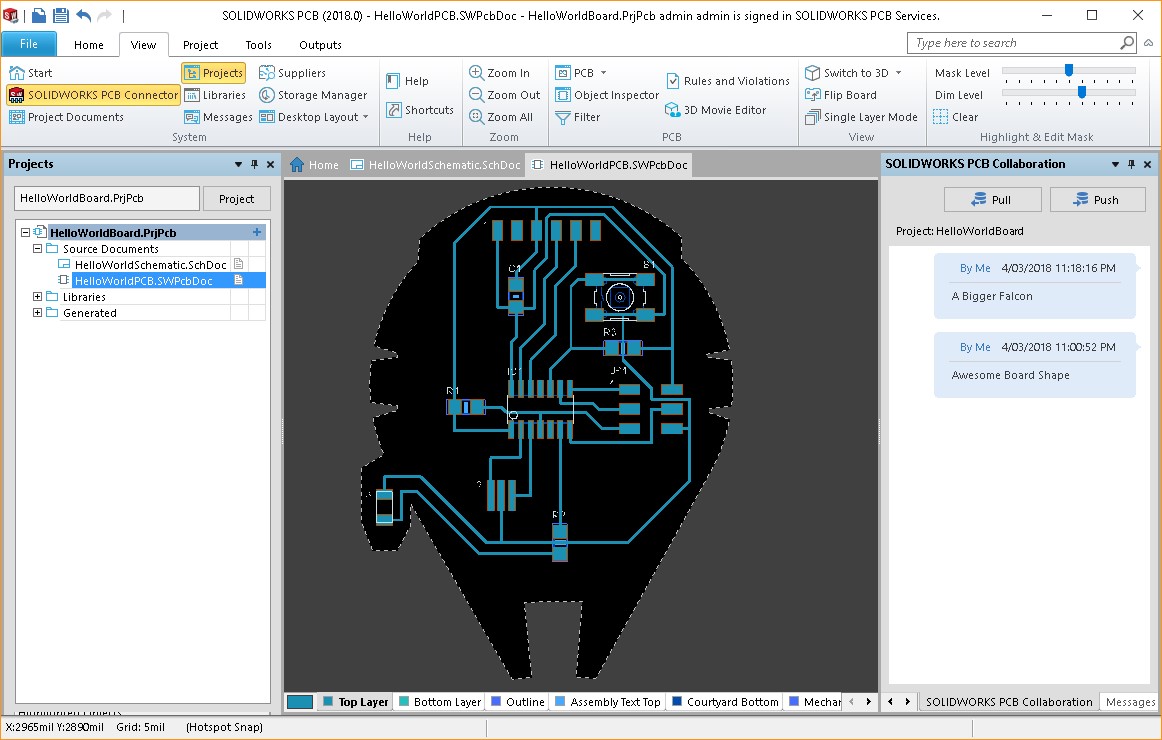The width and height of the screenshot is (1162, 740).
Task: Open the Collaboration panel options dropdown
Action: [x=1115, y=164]
